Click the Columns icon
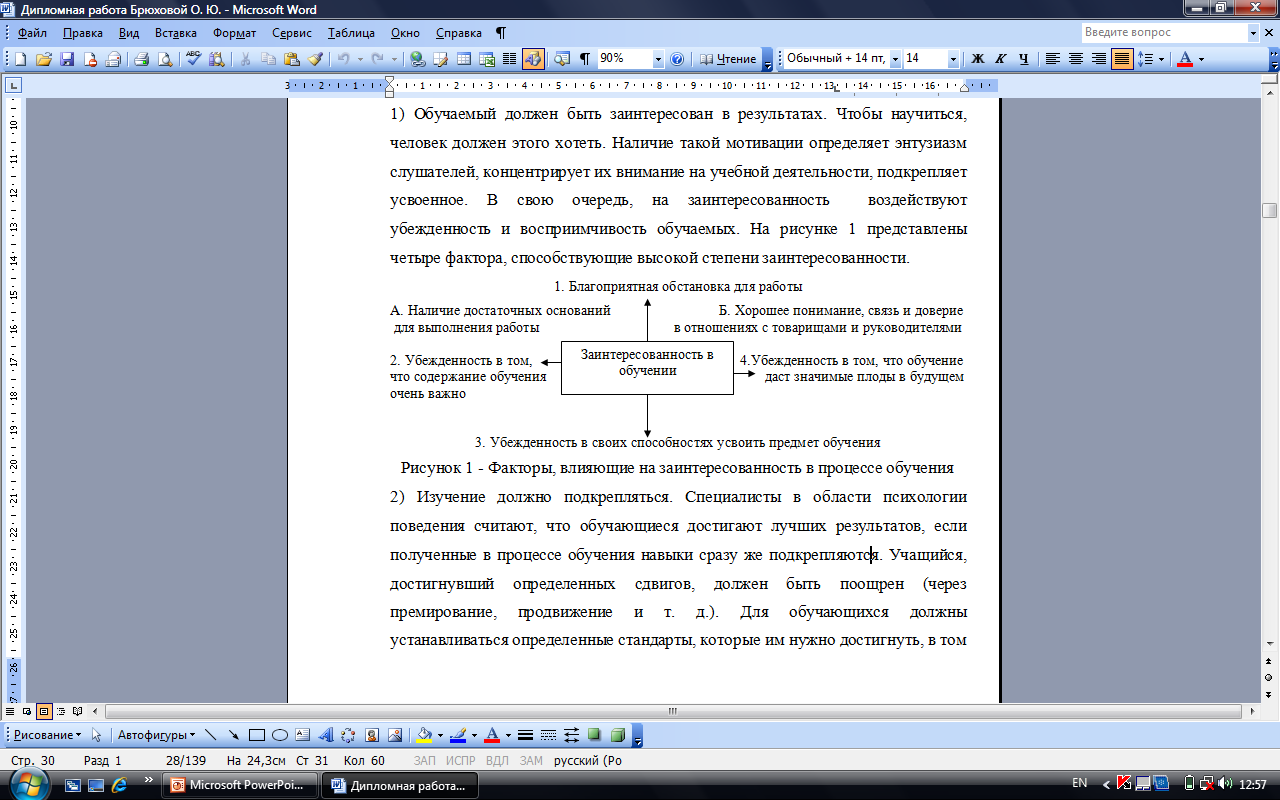The width and height of the screenshot is (1280, 800). [x=510, y=59]
